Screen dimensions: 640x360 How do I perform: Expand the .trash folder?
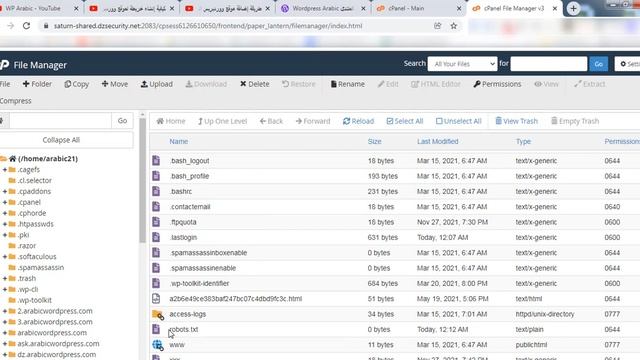pos(5,278)
